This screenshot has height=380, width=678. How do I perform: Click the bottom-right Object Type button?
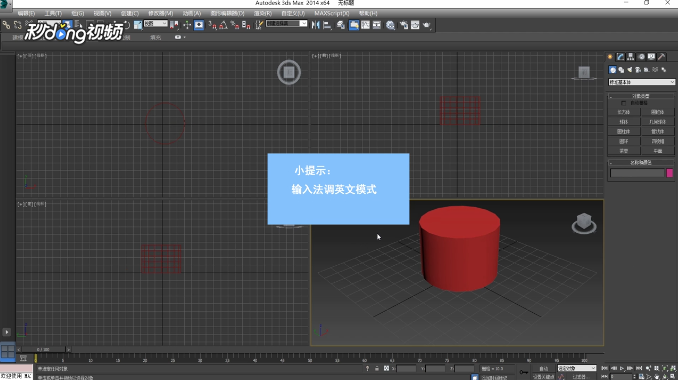pos(657,151)
